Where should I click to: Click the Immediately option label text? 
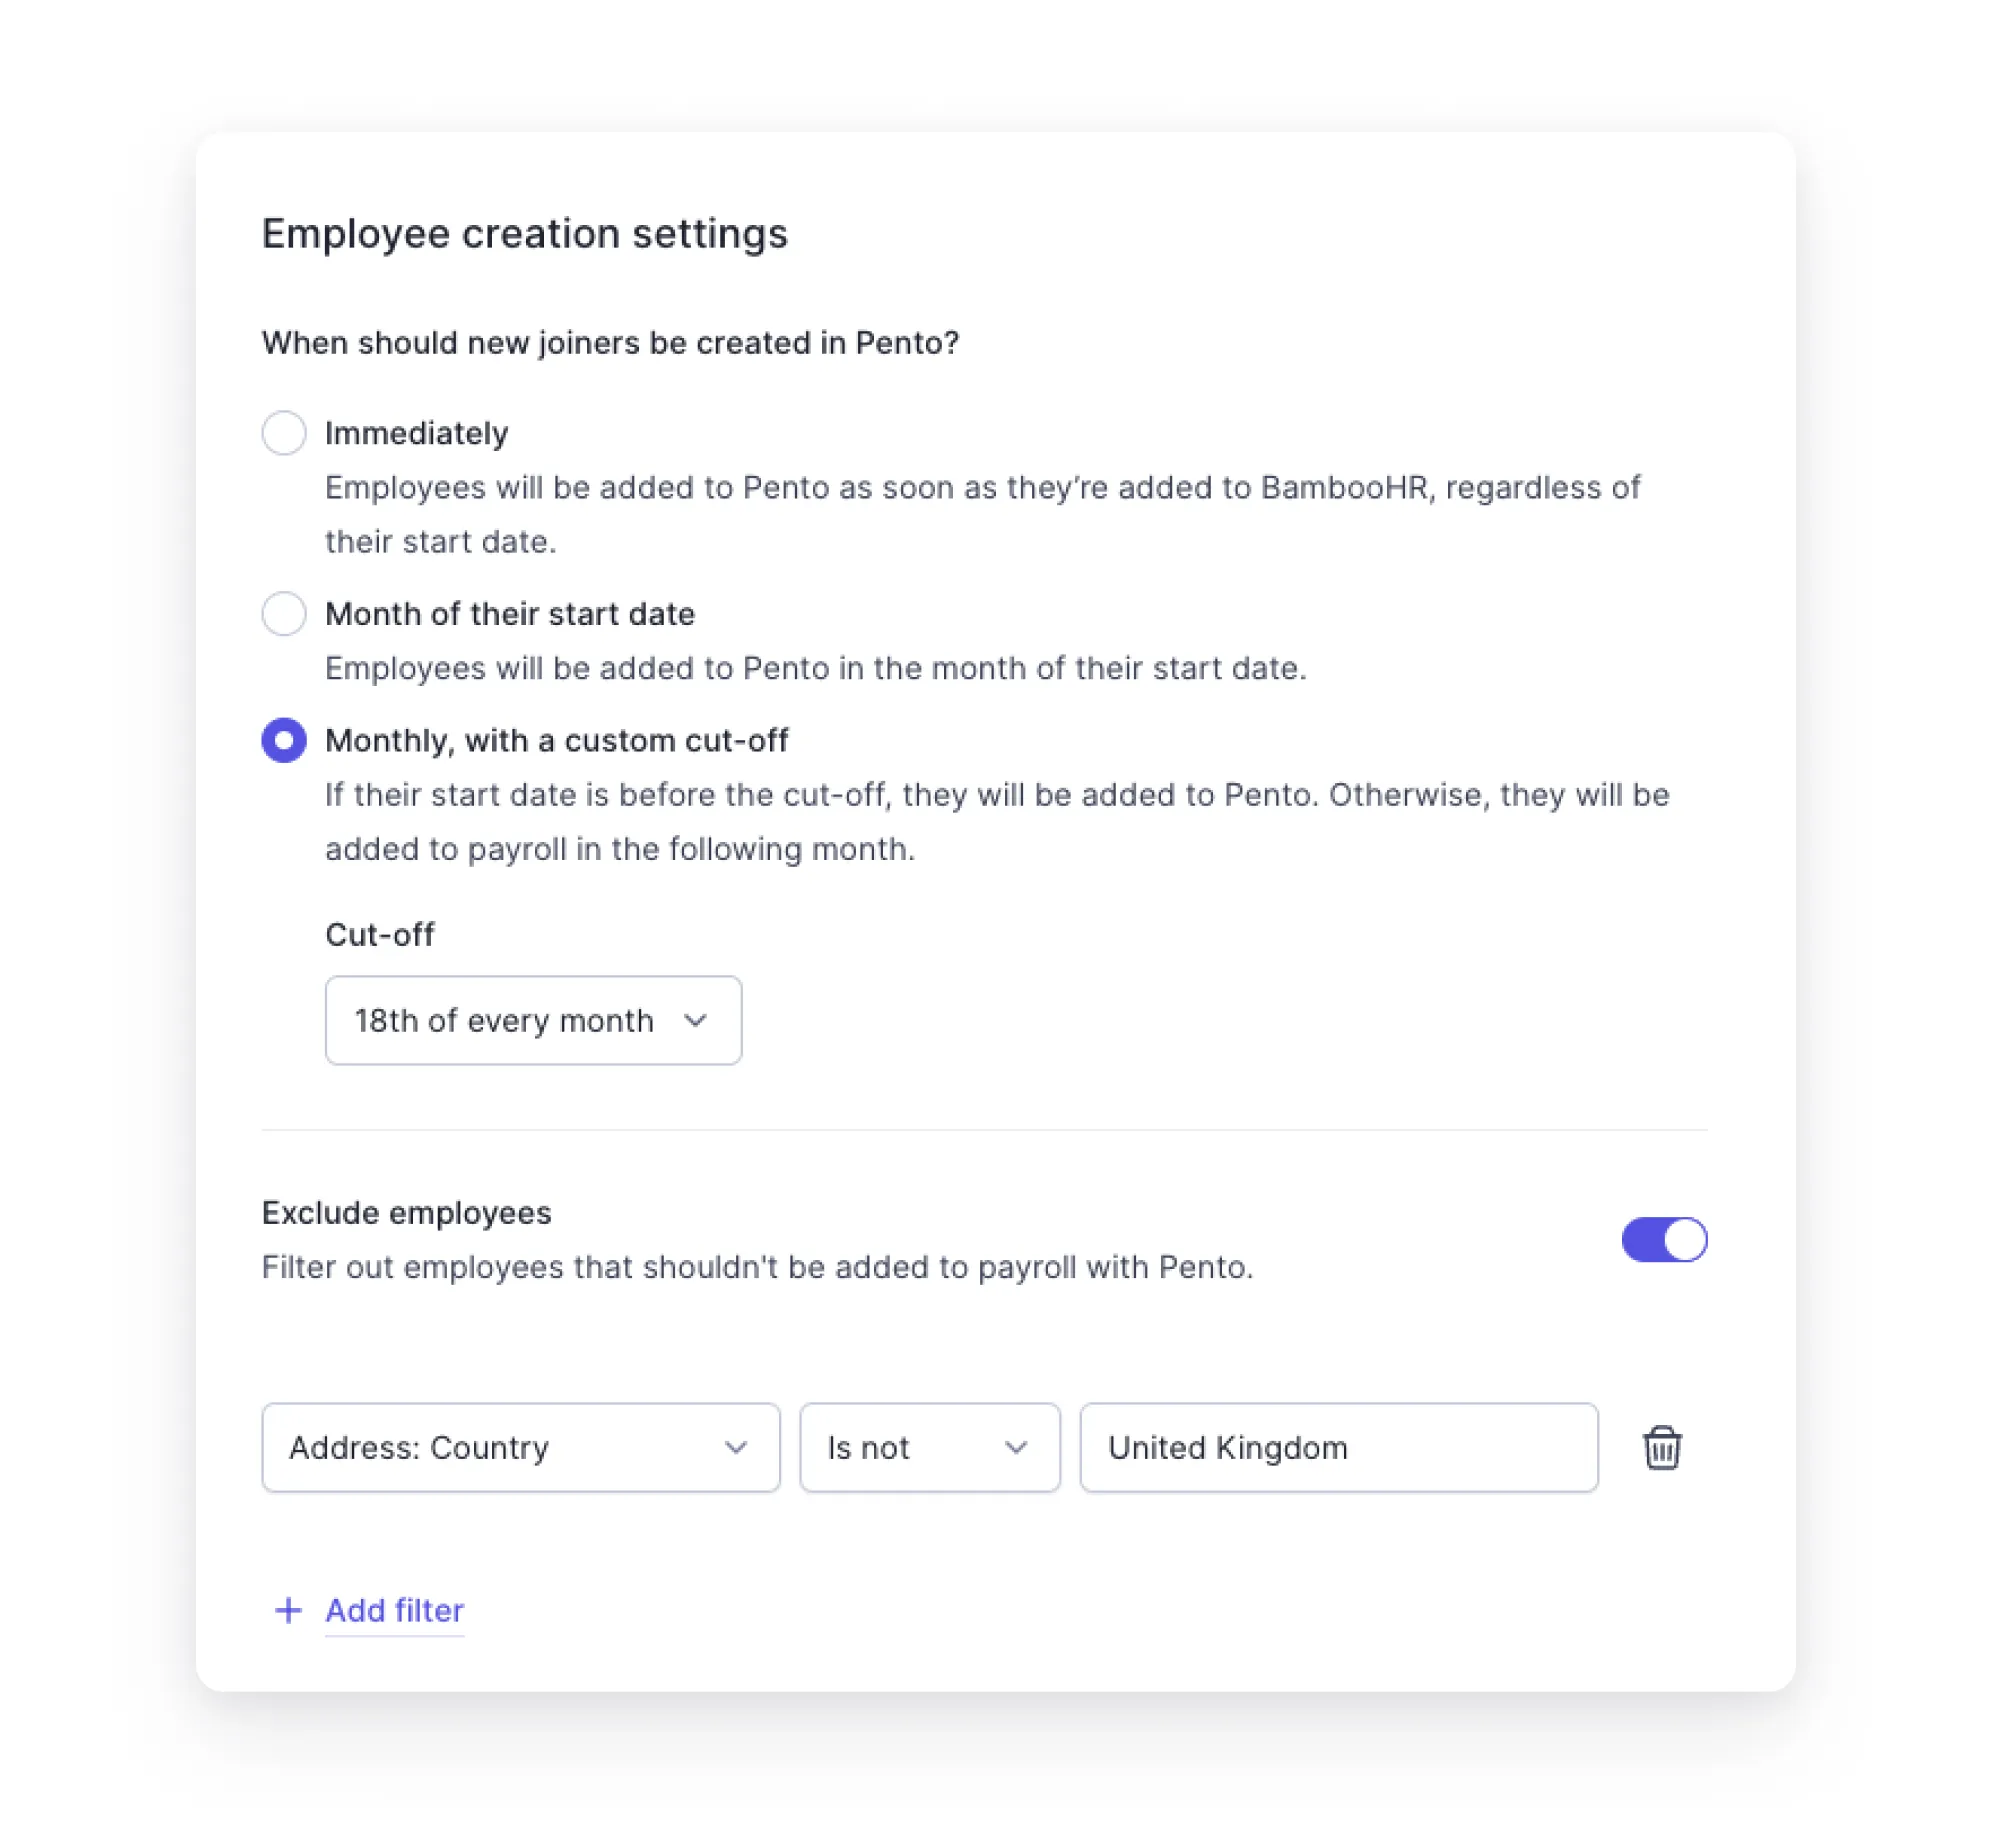416,433
